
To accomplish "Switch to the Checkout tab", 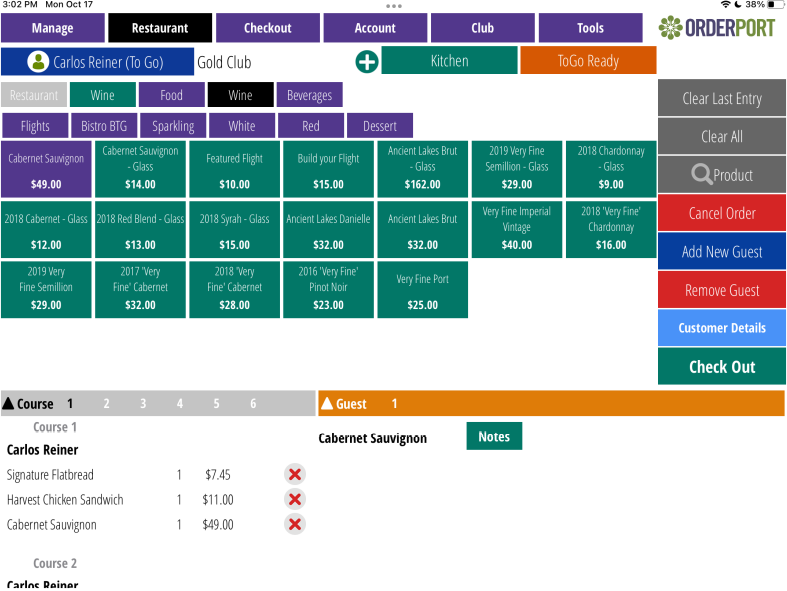I will pos(268,28).
